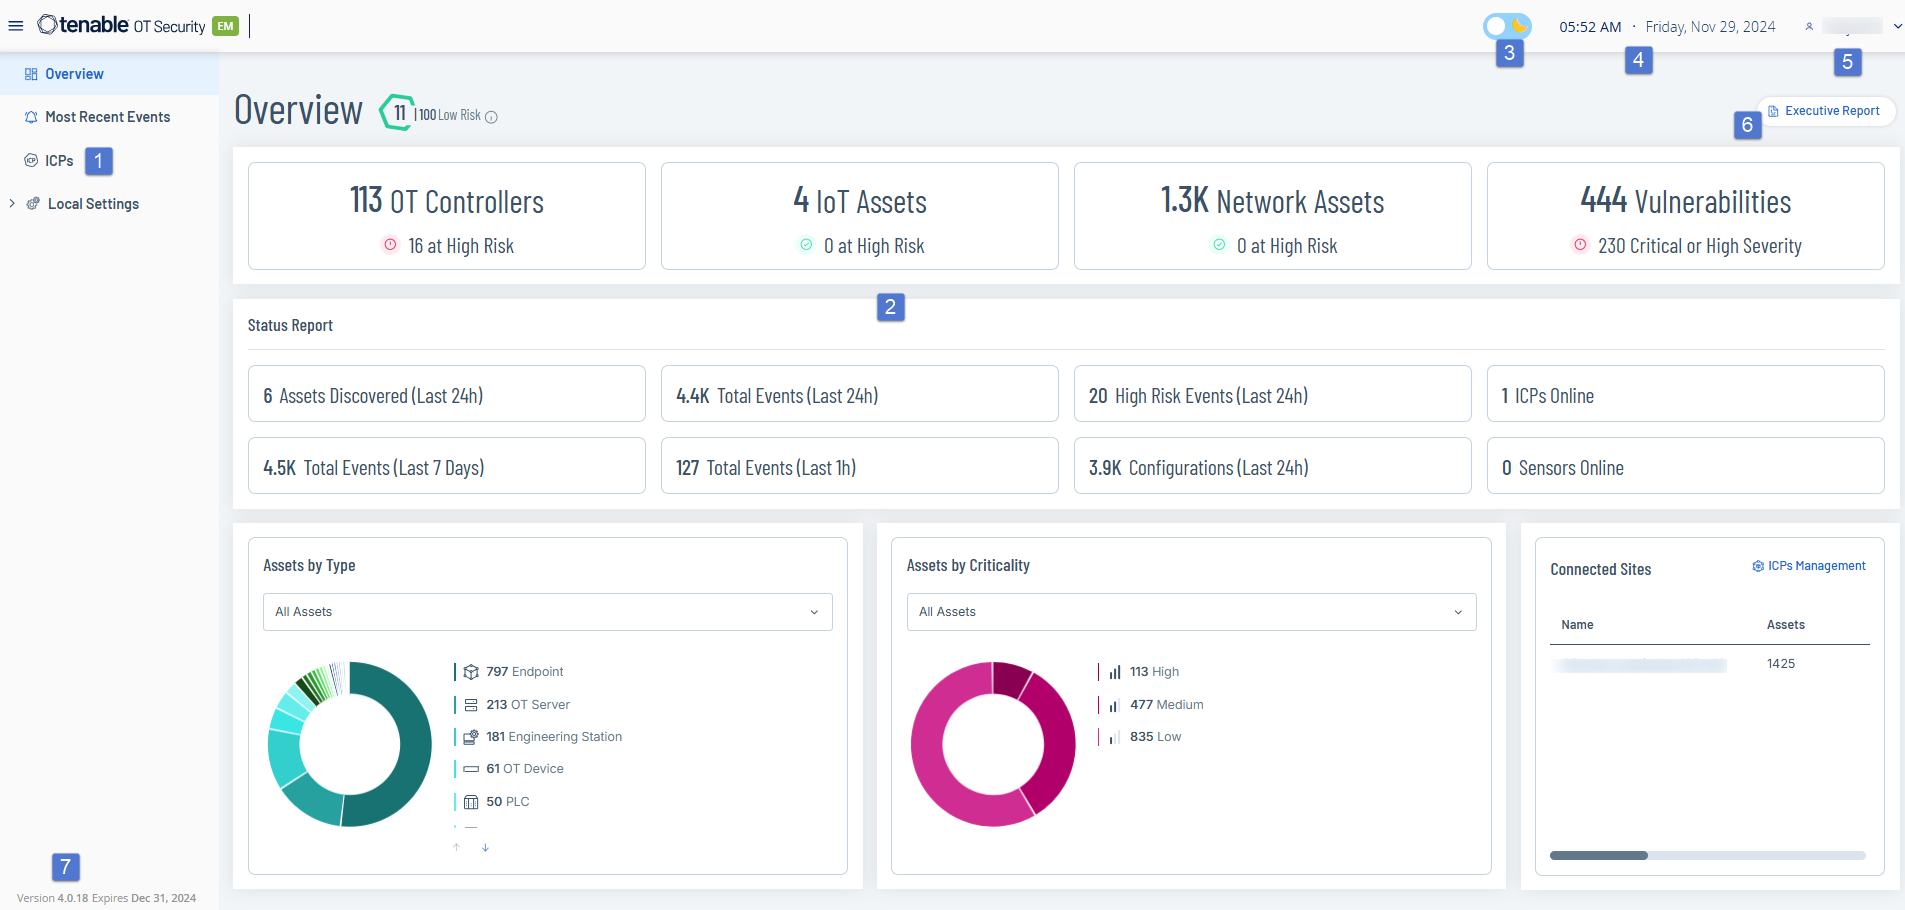Select Overview in the sidebar
This screenshot has height=910, width=1905.
(x=74, y=74)
